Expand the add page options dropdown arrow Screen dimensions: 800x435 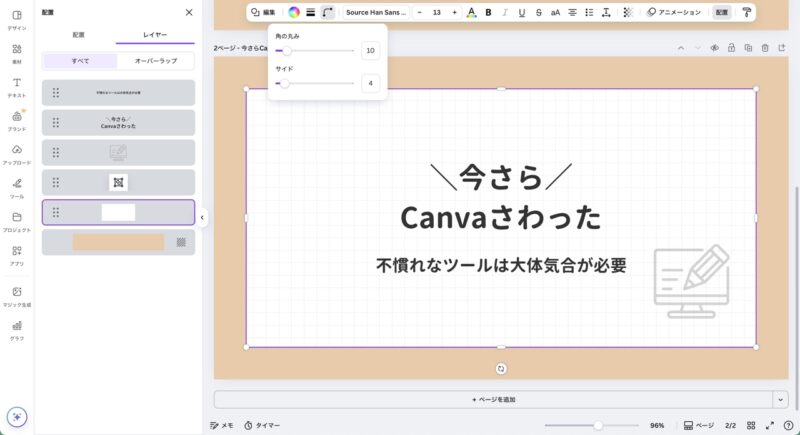780,399
